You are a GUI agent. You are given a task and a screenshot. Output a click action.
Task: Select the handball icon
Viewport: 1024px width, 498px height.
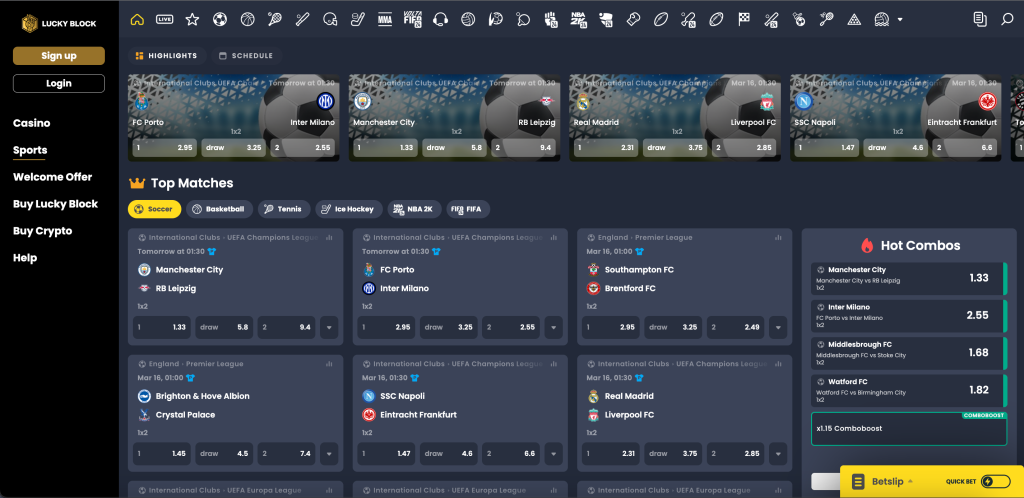point(495,20)
